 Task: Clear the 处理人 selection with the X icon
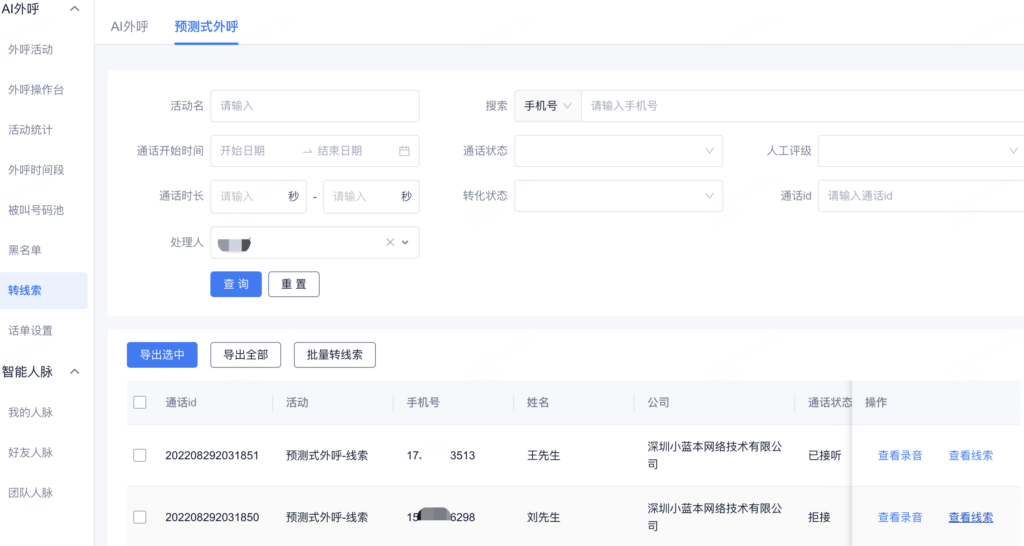[390, 243]
